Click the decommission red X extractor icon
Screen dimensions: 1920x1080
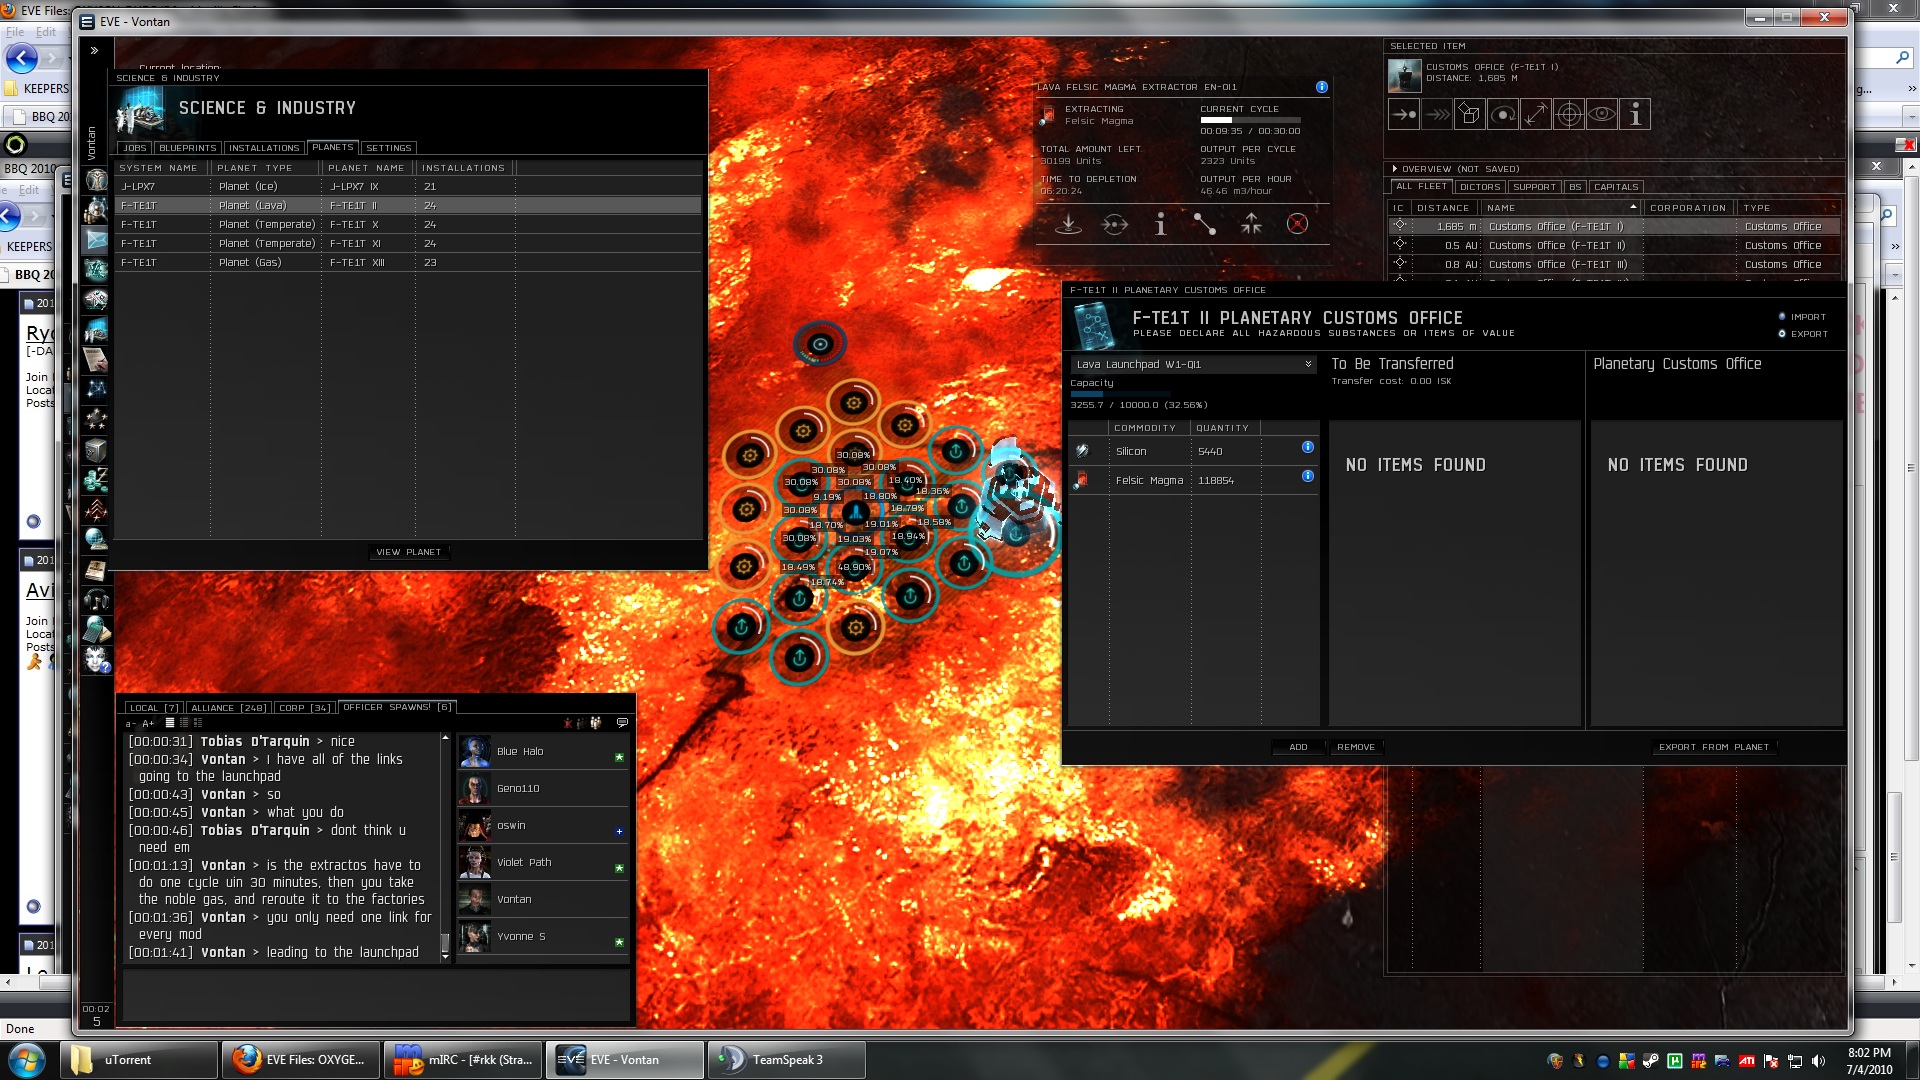click(1297, 224)
